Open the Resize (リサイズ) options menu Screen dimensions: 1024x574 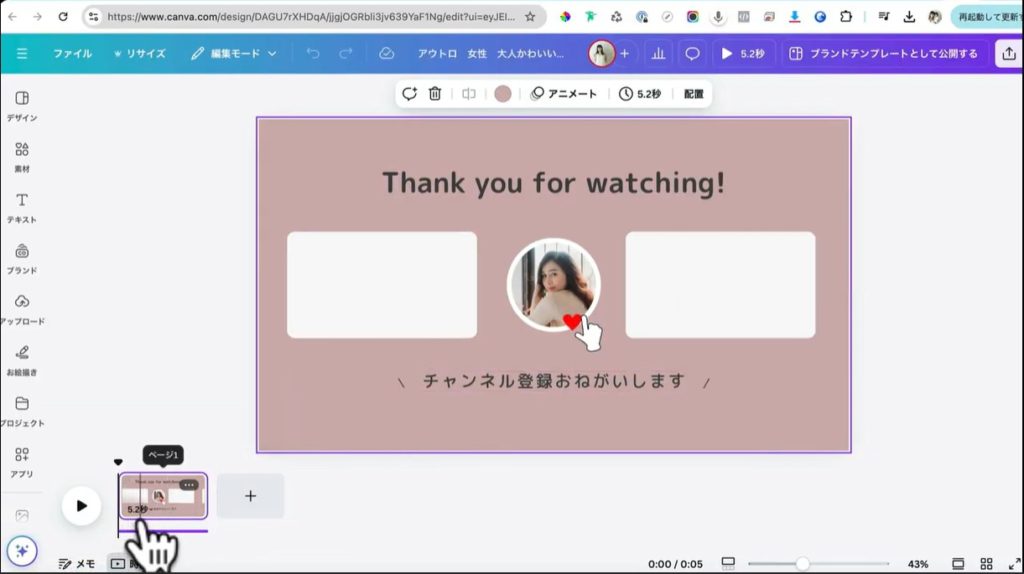click(139, 54)
